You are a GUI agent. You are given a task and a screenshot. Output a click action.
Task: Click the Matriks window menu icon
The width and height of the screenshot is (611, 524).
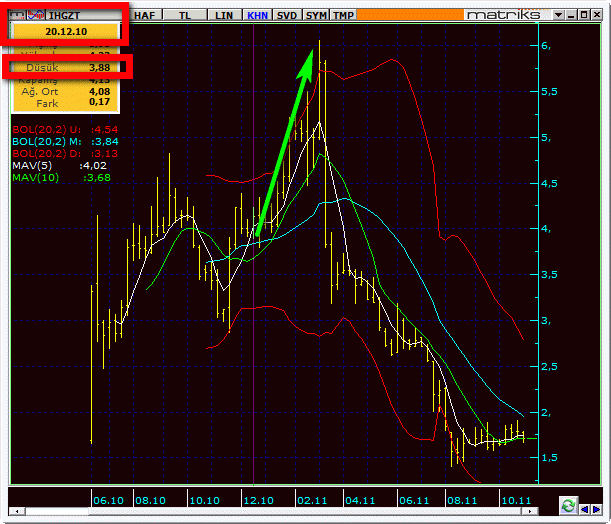coord(18,16)
